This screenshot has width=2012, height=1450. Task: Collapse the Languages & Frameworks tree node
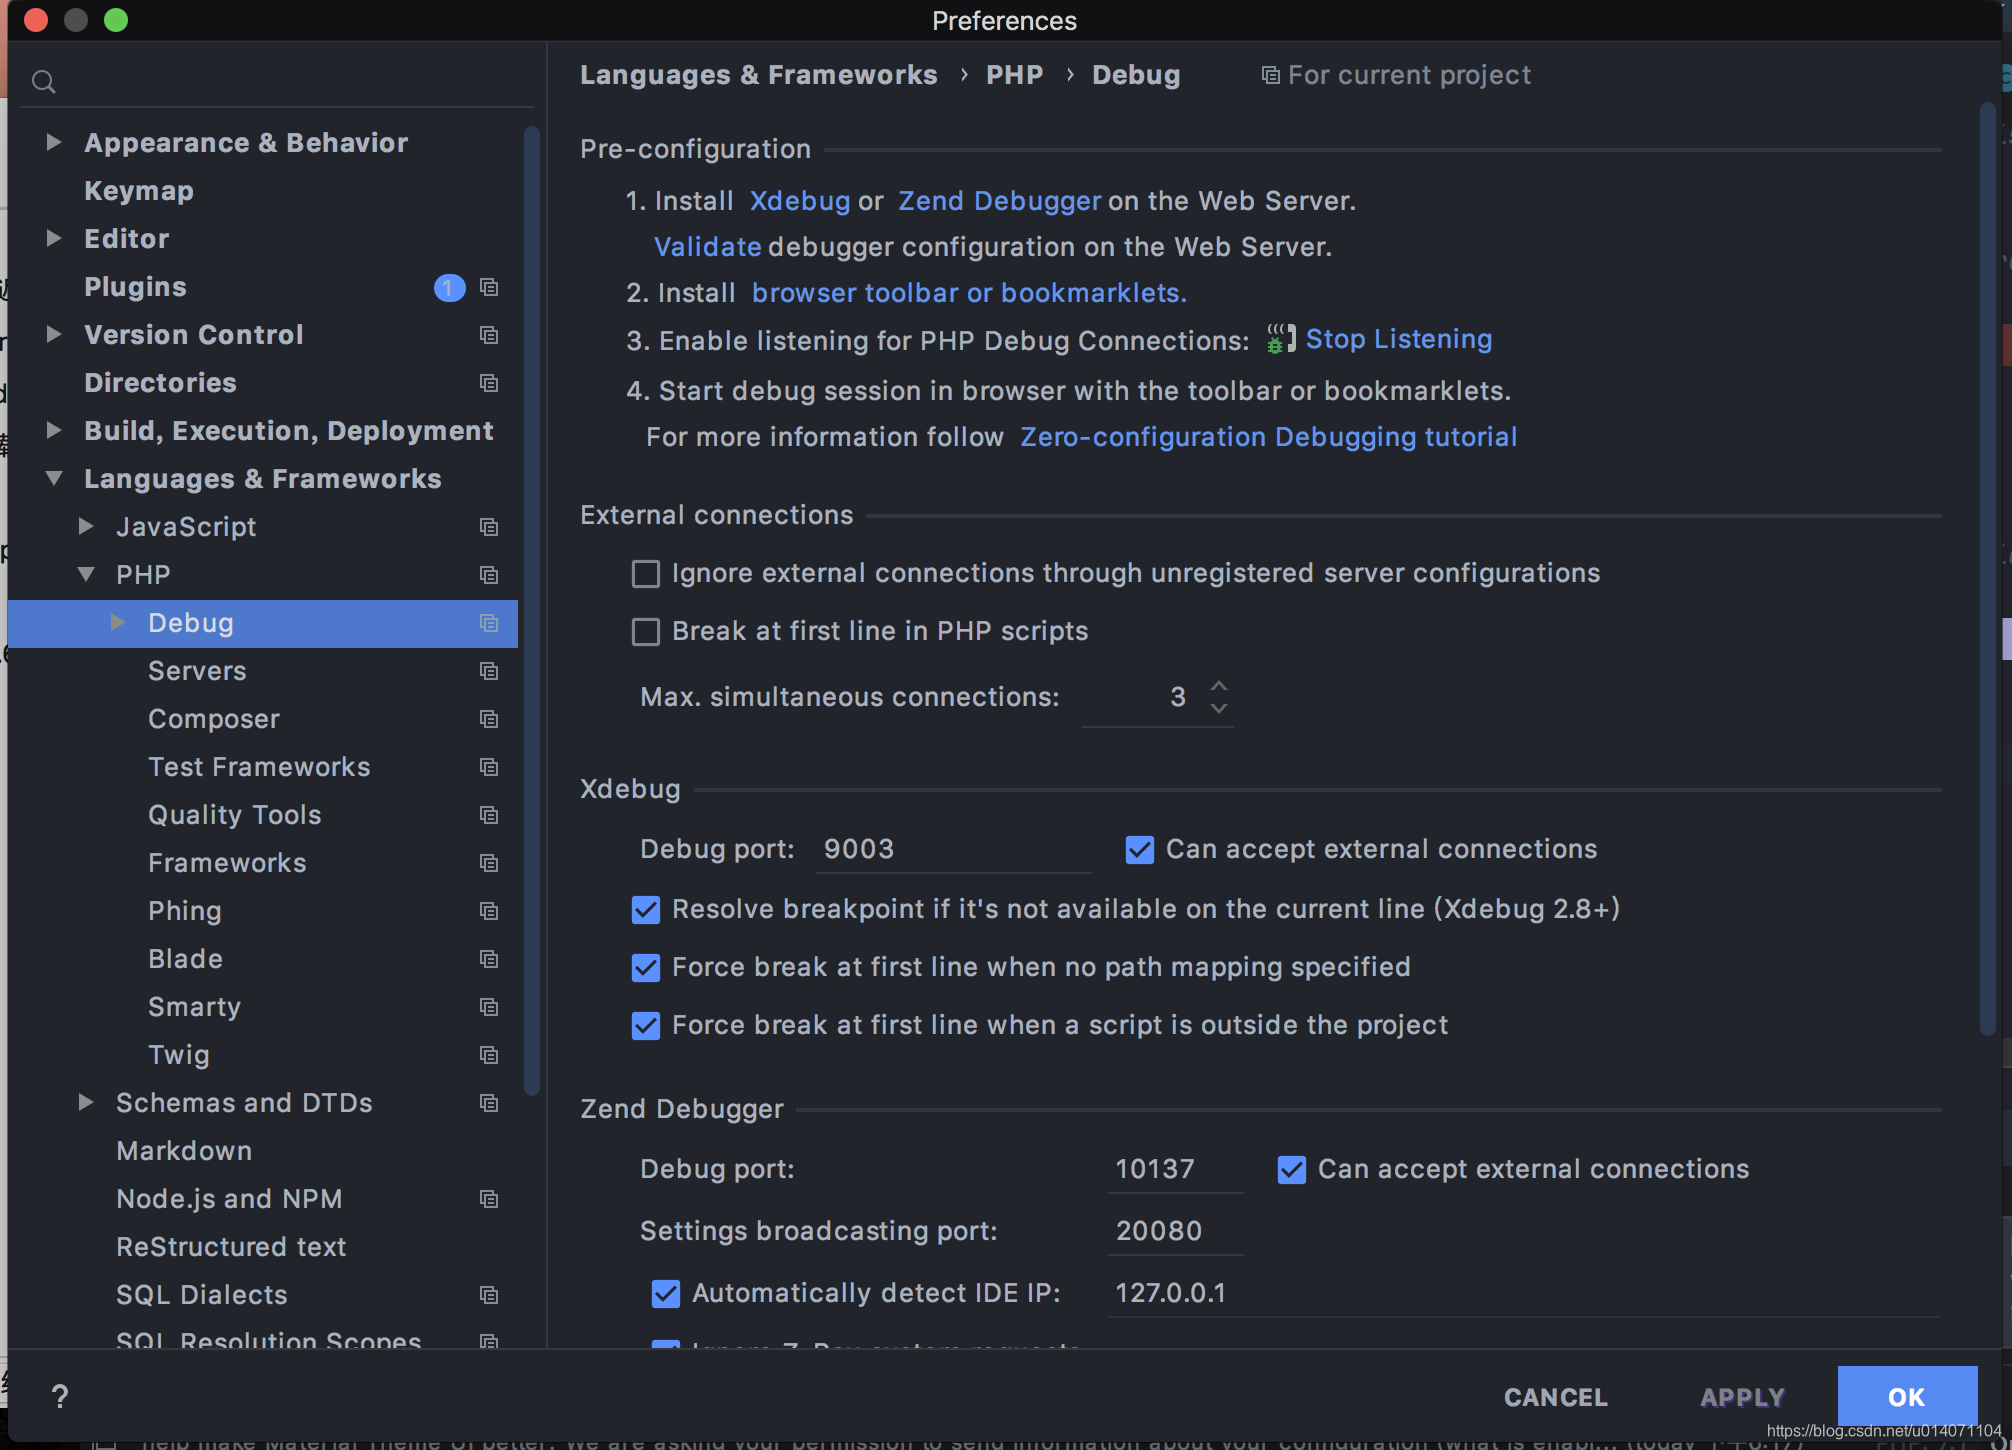point(54,479)
